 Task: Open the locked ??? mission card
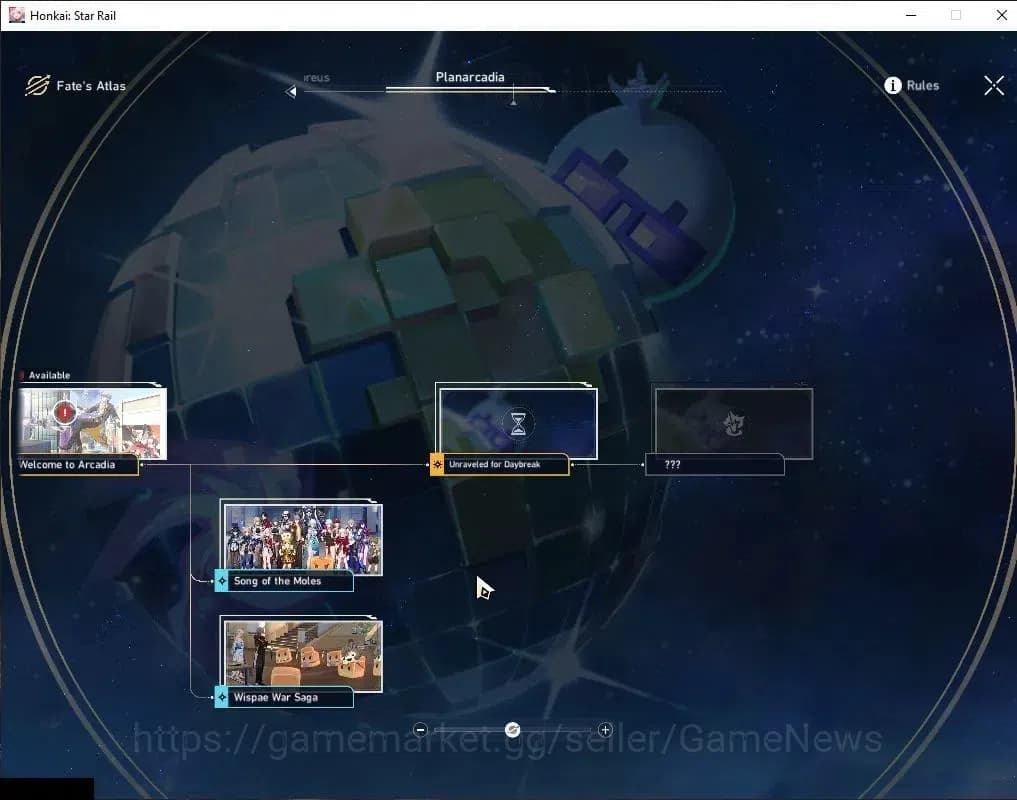pos(734,424)
